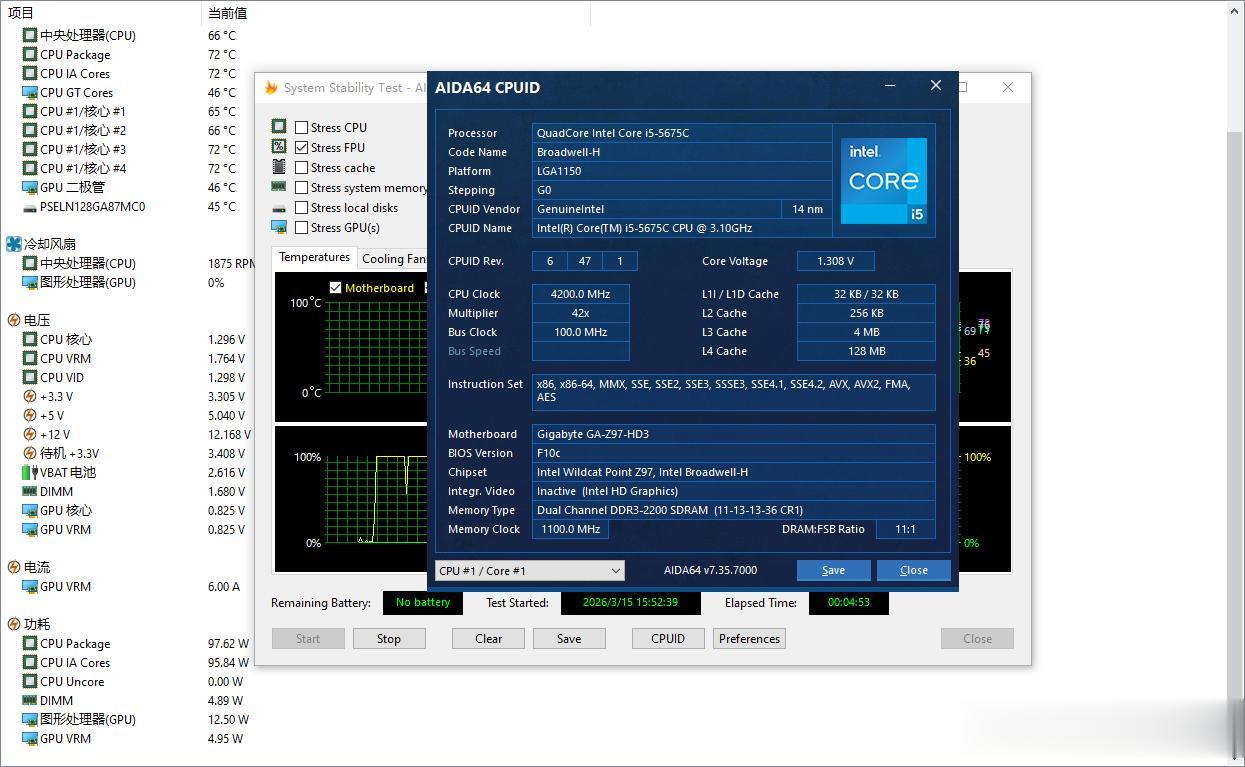The height and width of the screenshot is (767, 1245).
Task: Click the Stress GPU(s) monitor icon
Action: pos(279,227)
